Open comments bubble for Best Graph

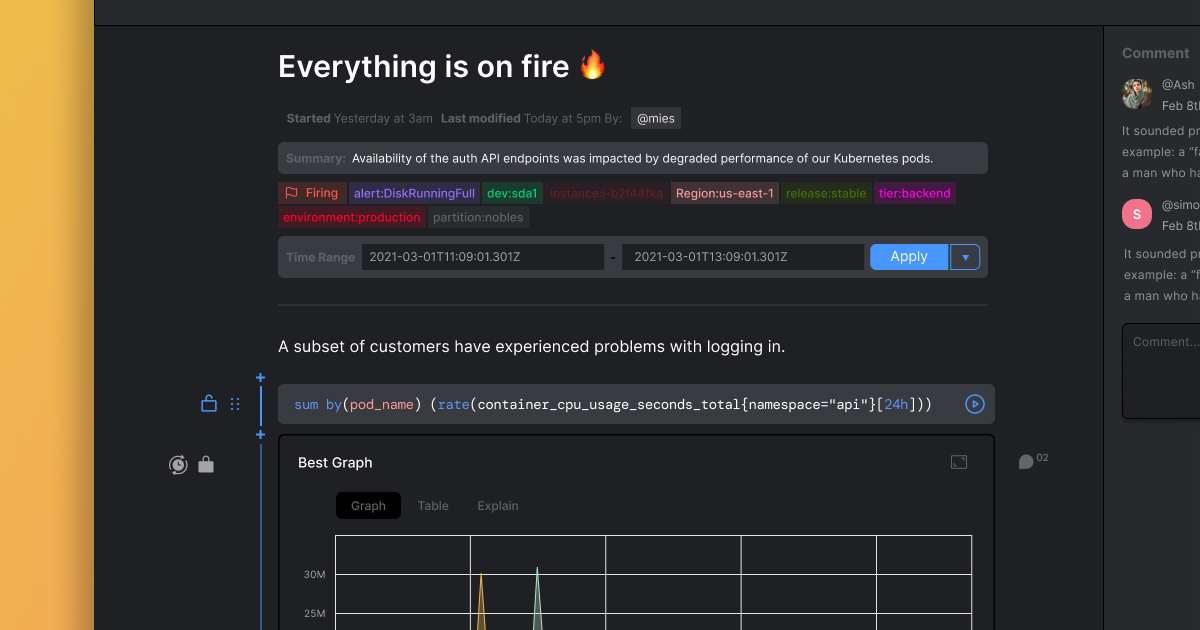coord(1026,461)
